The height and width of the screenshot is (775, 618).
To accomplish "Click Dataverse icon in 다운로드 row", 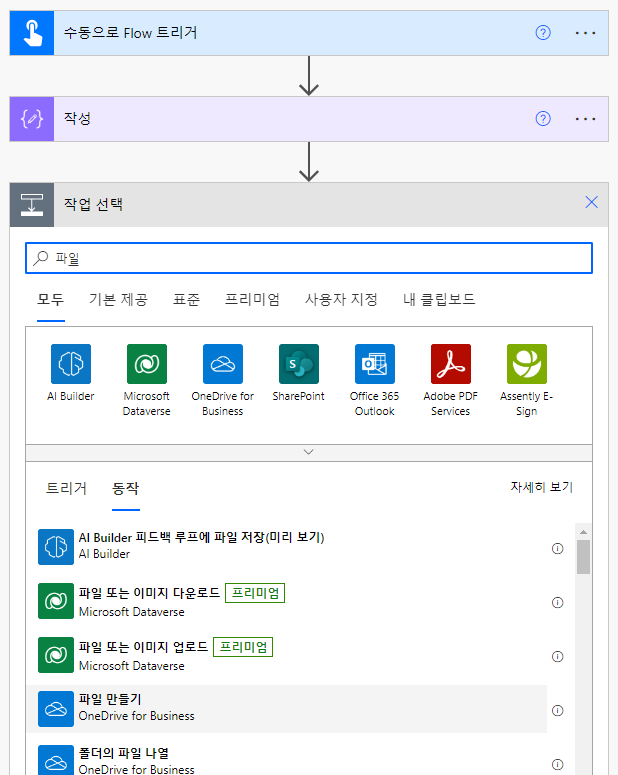I will (56, 601).
